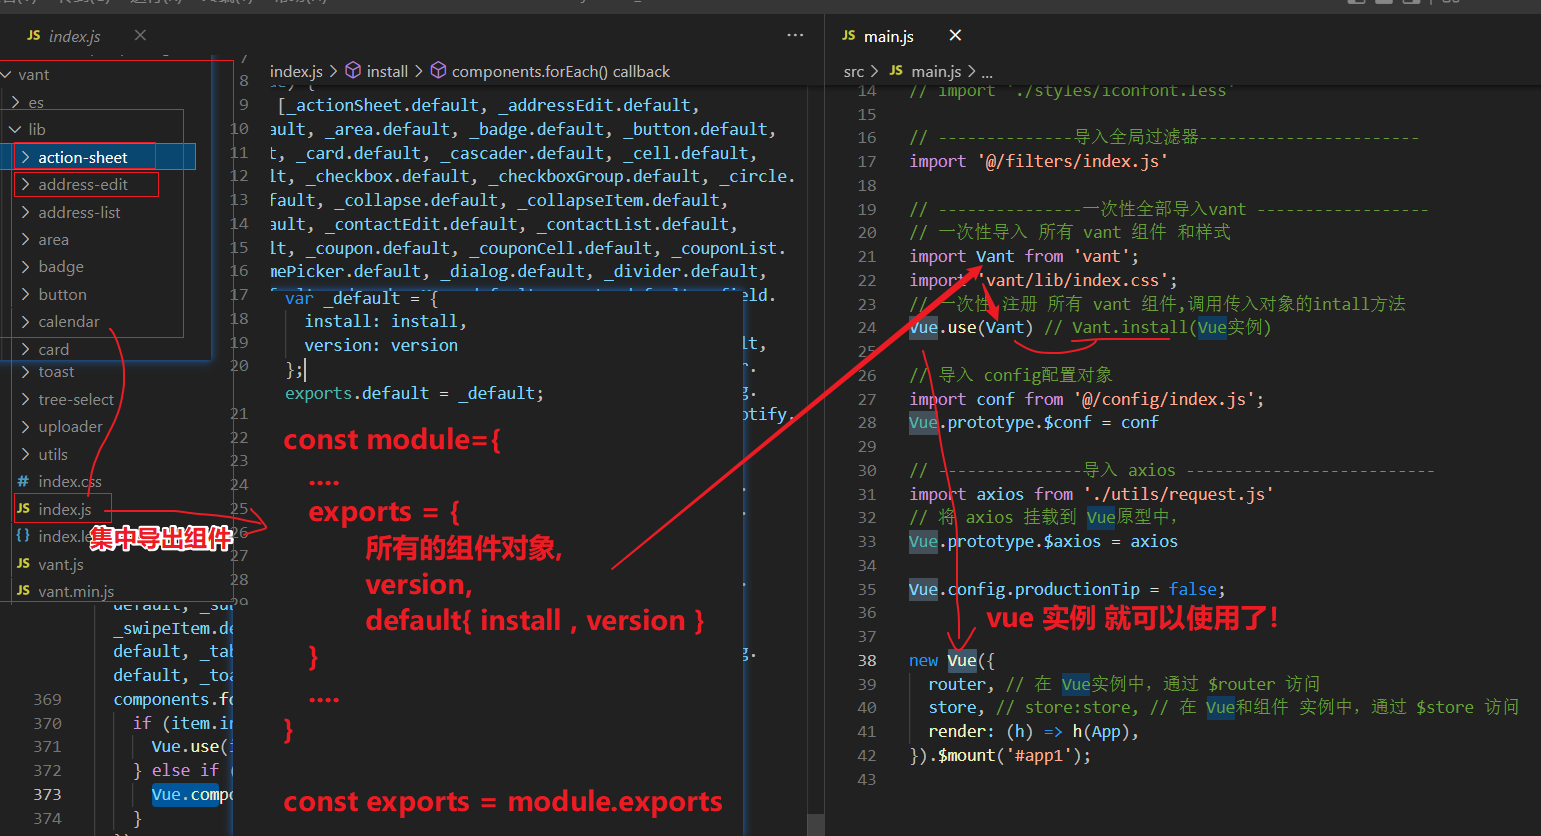This screenshot has width=1541, height=836.
Task: Click './utils/request.js' import path
Action: (1179, 494)
